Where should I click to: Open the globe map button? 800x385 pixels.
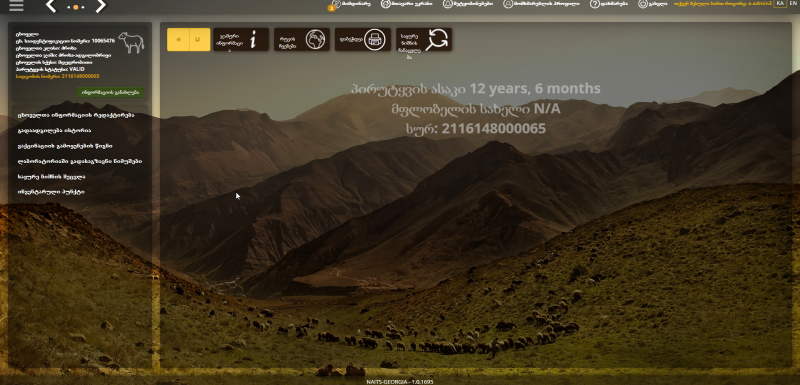point(302,39)
